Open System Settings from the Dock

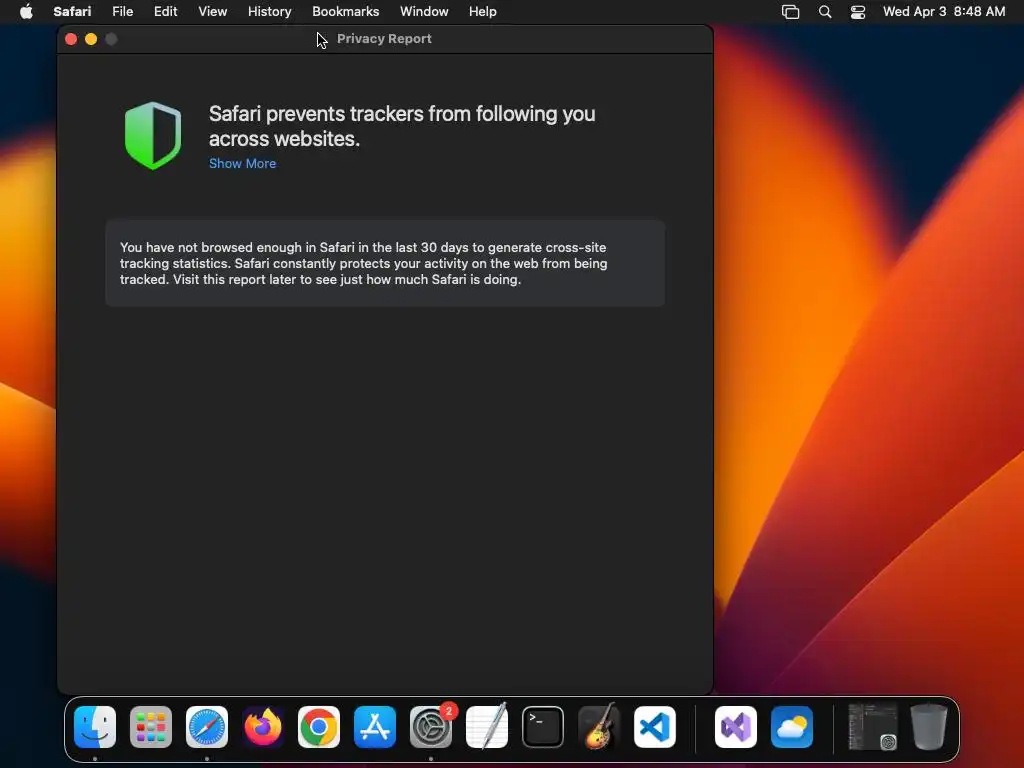tap(431, 727)
